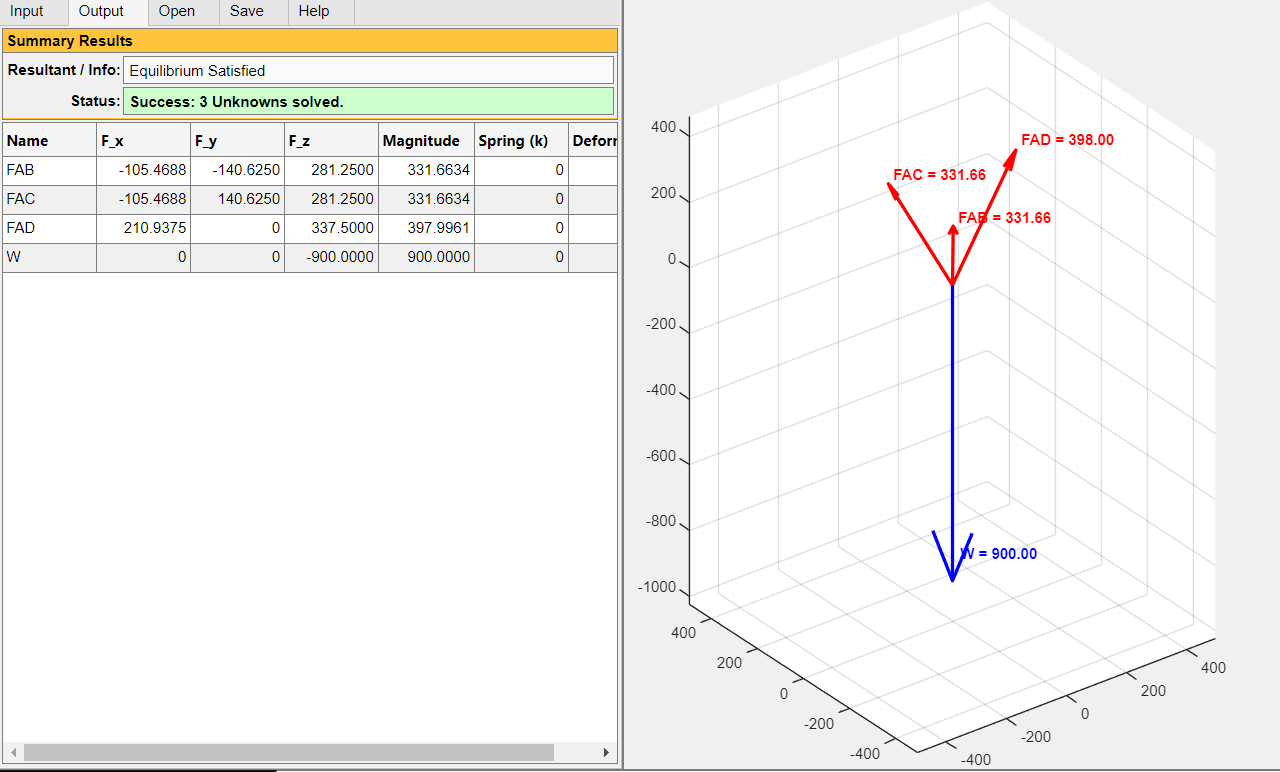This screenshot has width=1280, height=772.
Task: Click the FAD = 398.00 plot label
Action: pos(1067,140)
